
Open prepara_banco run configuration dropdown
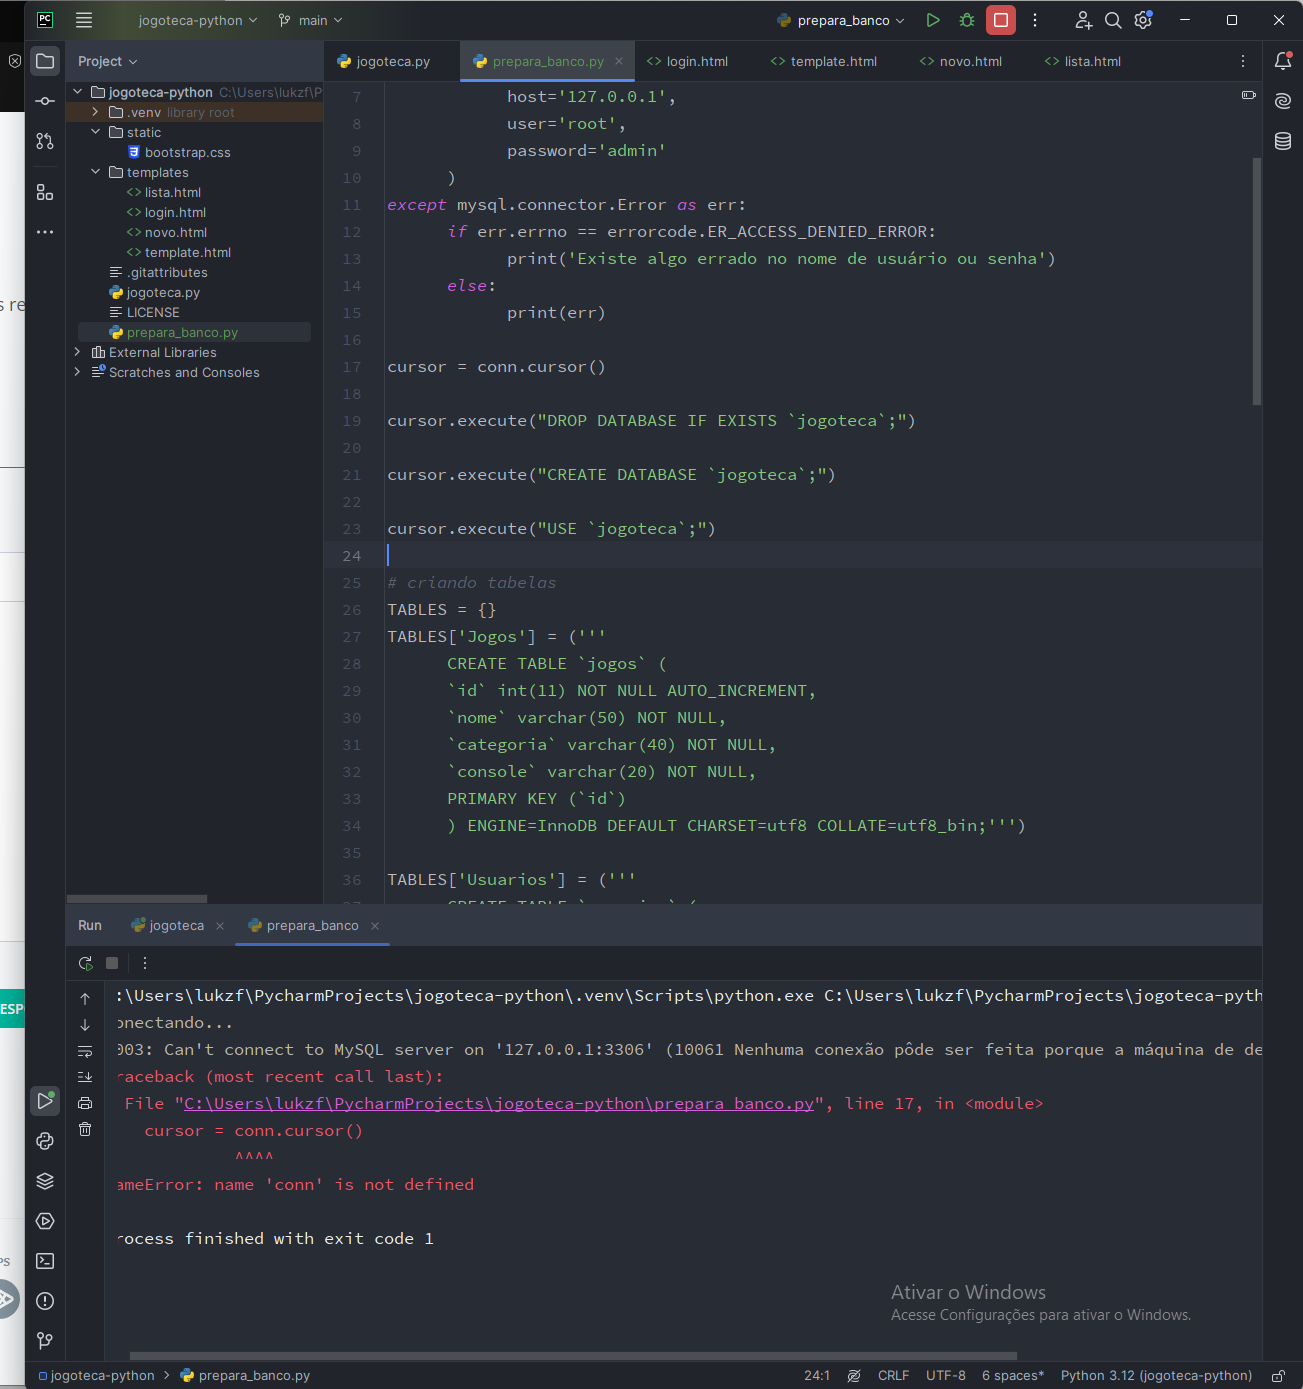(841, 20)
